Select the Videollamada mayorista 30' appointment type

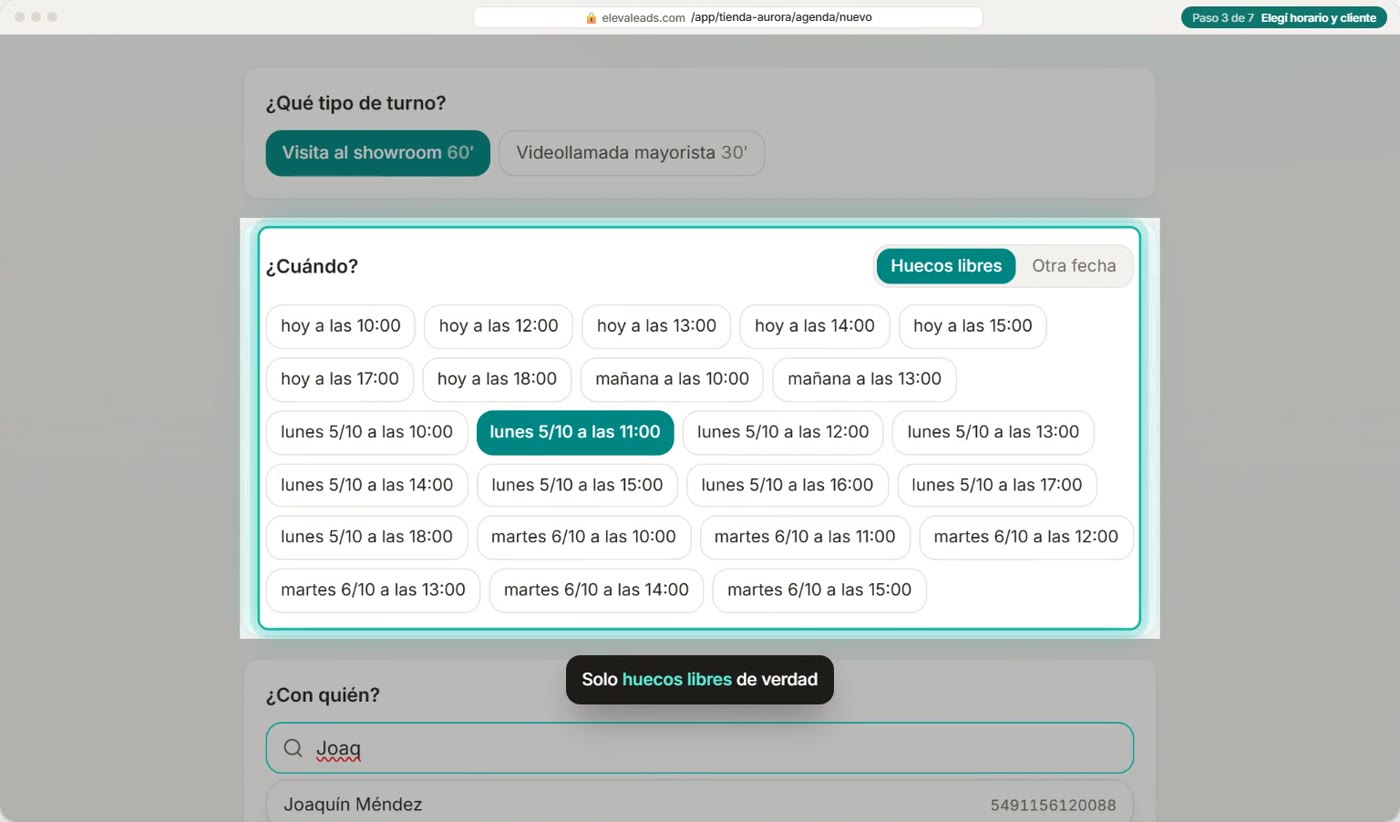pos(632,153)
